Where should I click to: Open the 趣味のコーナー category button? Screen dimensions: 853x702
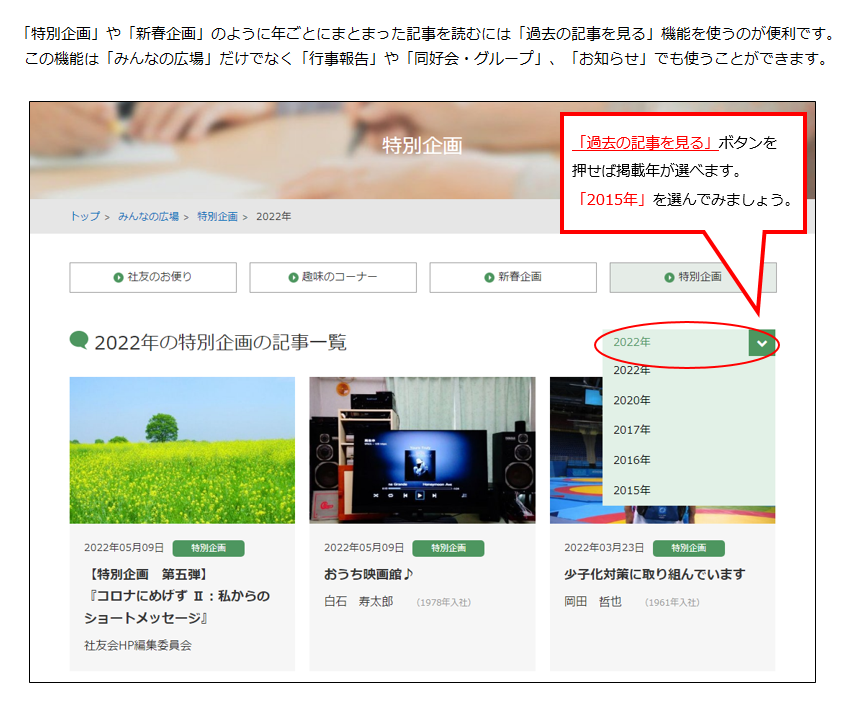click(x=333, y=278)
